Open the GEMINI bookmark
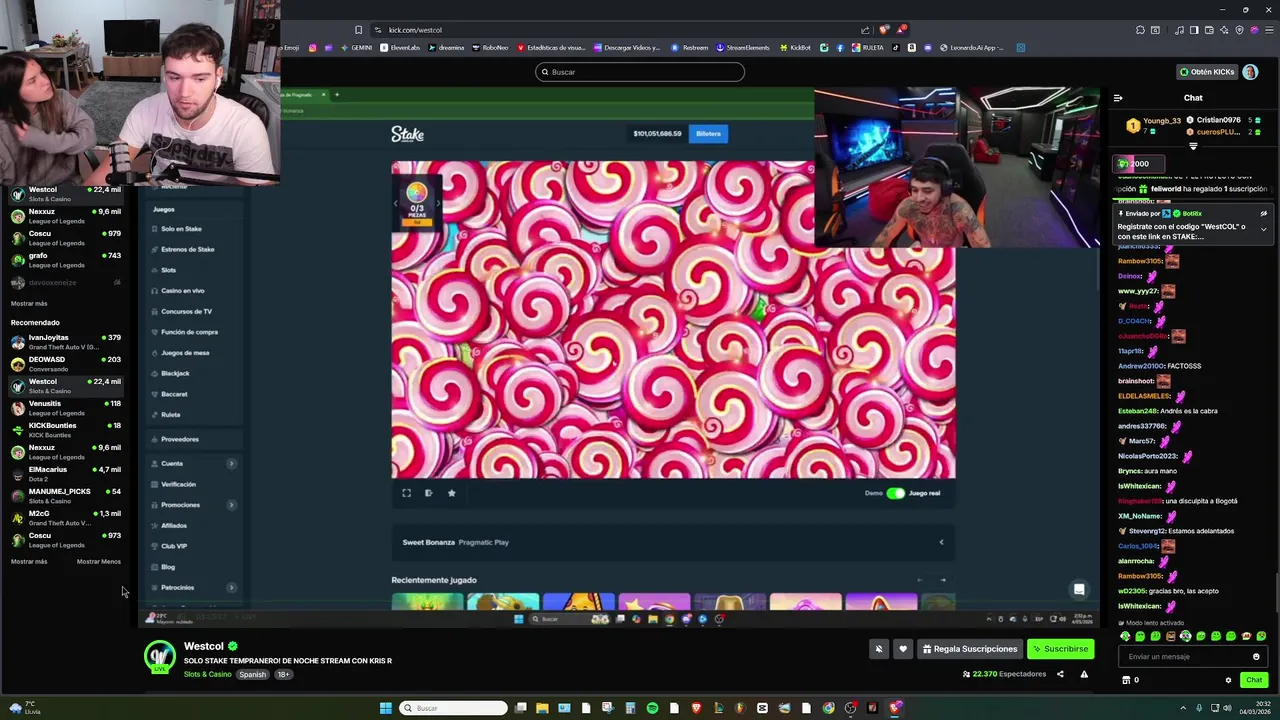This screenshot has width=1280, height=720. coord(356,48)
